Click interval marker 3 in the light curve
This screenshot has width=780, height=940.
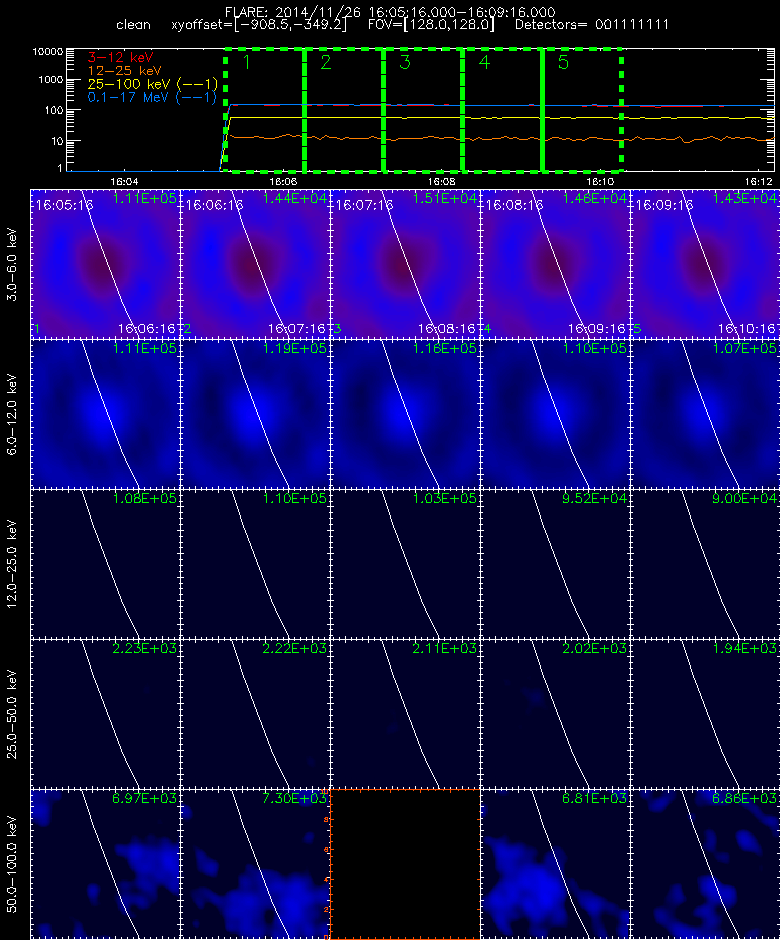click(405, 62)
